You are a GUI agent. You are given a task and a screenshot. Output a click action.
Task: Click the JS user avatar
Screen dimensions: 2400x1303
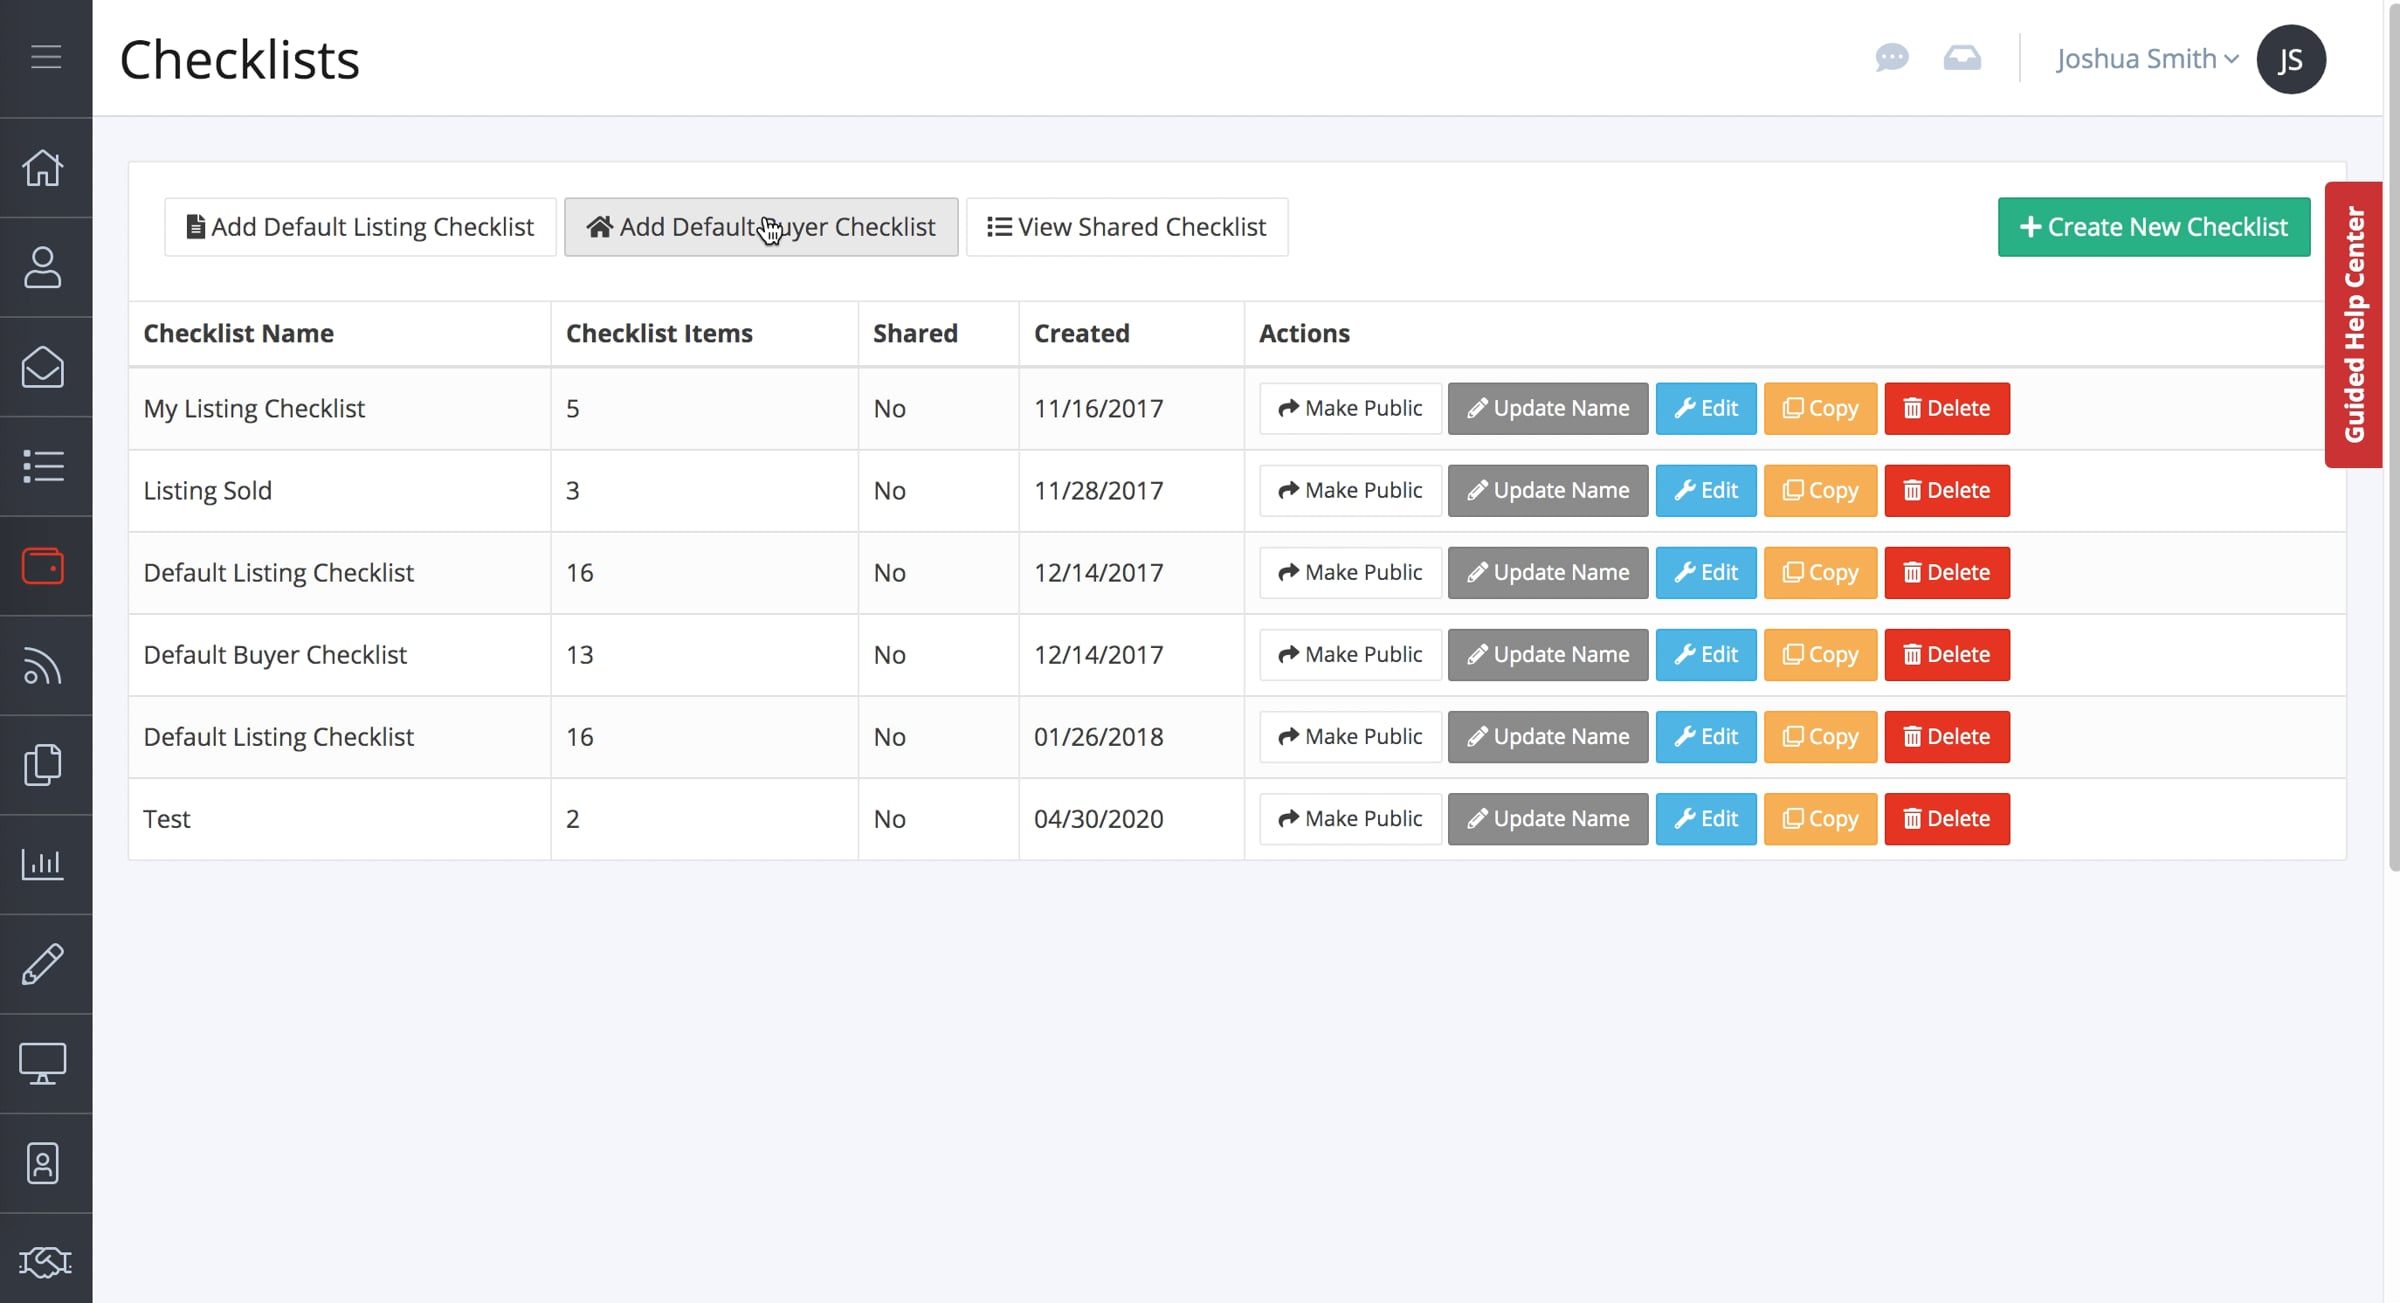[x=2291, y=59]
